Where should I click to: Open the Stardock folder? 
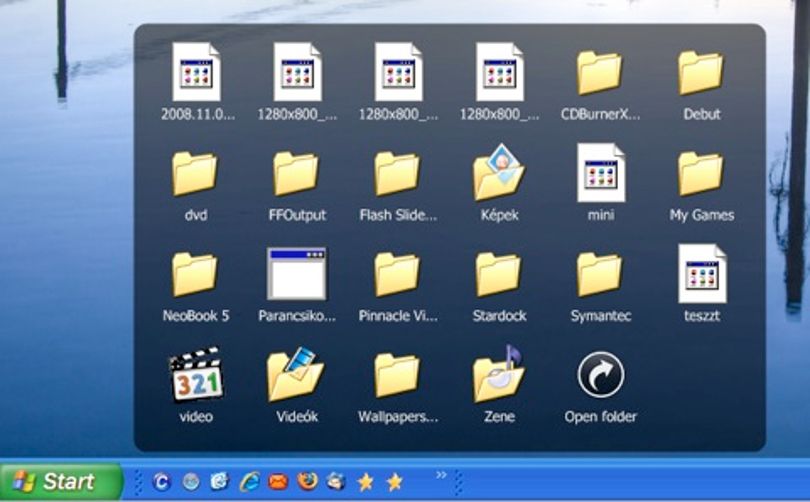point(498,275)
